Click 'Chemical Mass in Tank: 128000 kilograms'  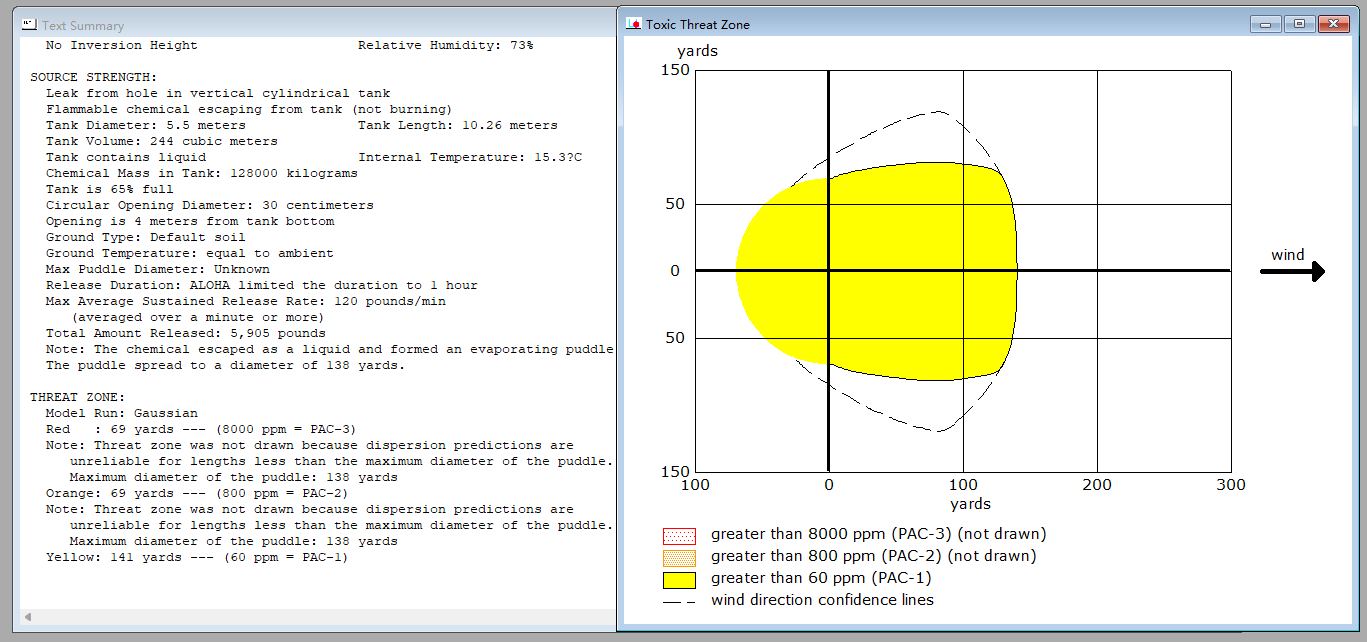(202, 173)
